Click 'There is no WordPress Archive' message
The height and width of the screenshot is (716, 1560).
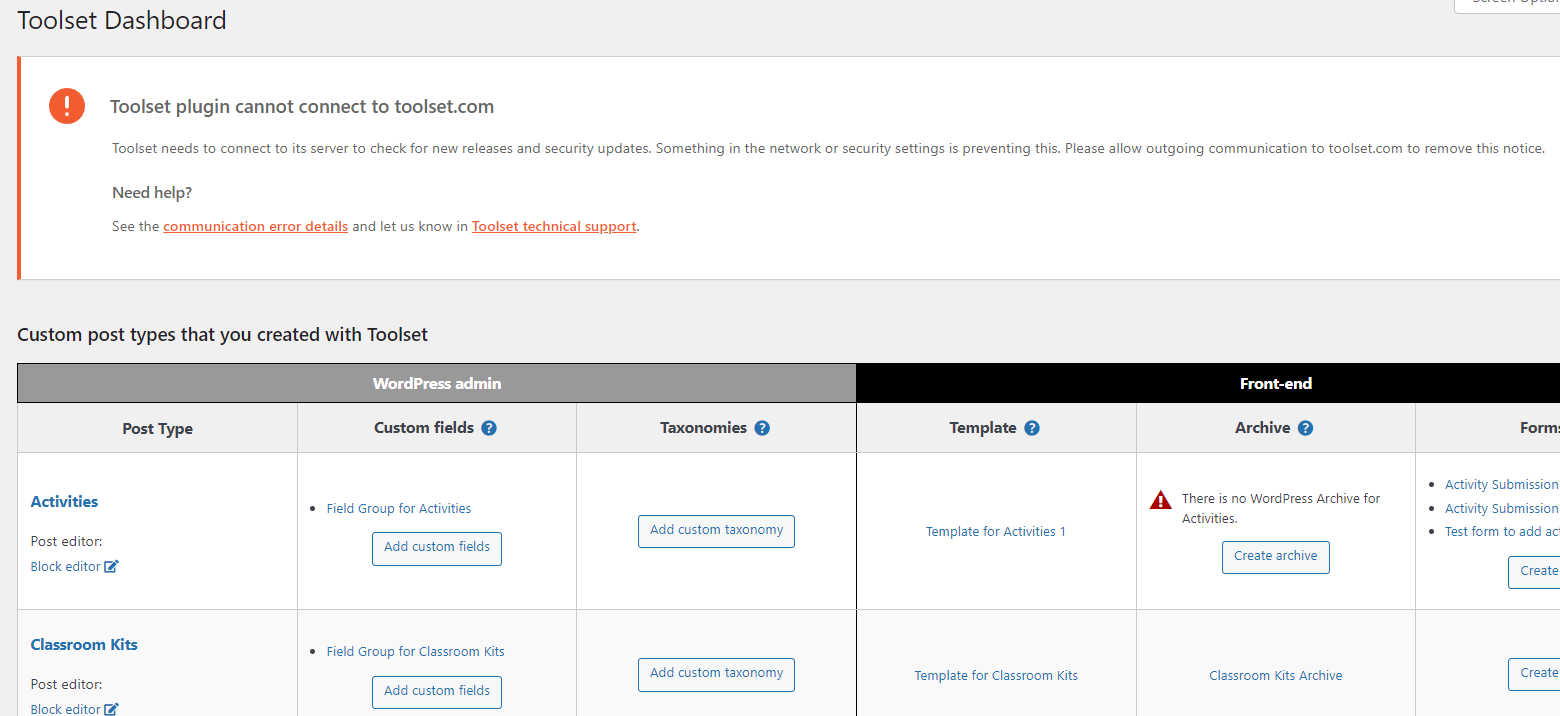1281,508
